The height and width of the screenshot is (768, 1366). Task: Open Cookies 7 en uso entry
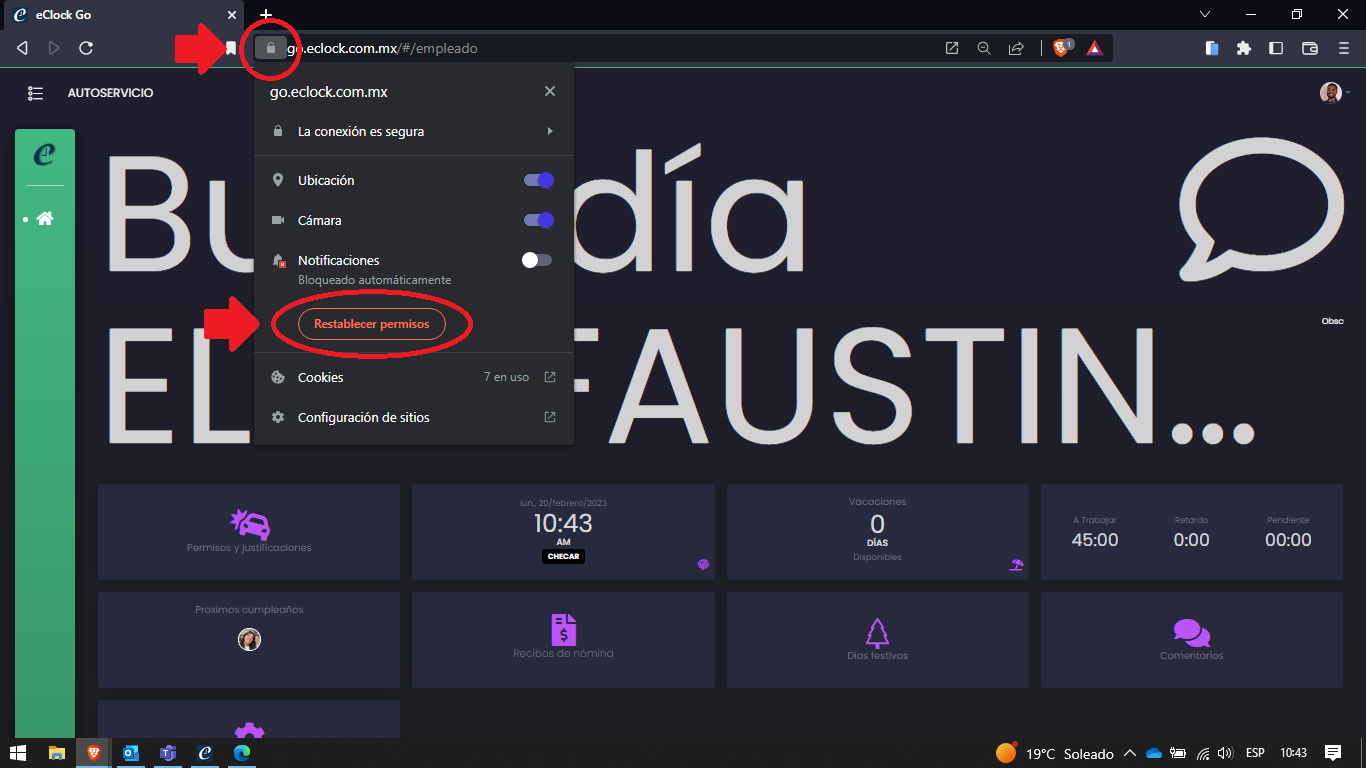pos(414,377)
